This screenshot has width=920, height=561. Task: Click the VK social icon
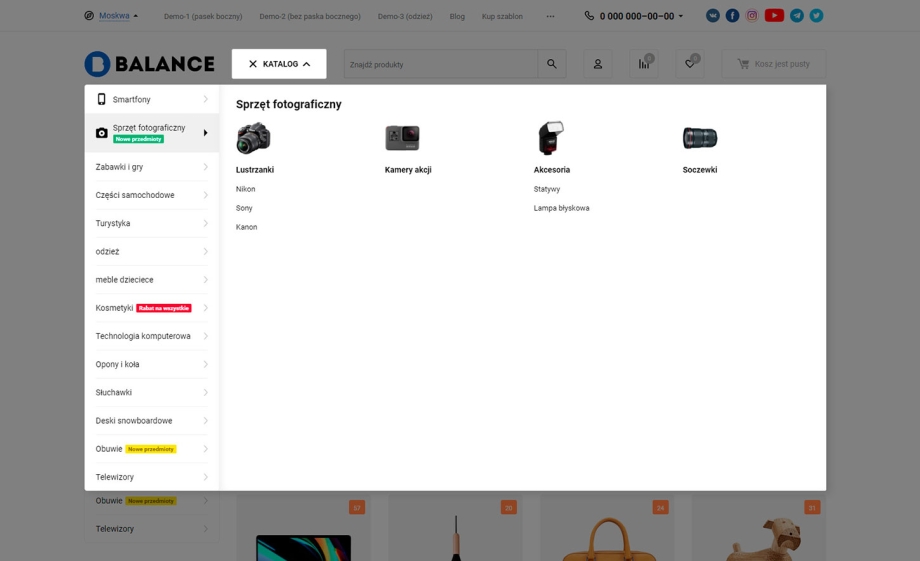(x=712, y=16)
